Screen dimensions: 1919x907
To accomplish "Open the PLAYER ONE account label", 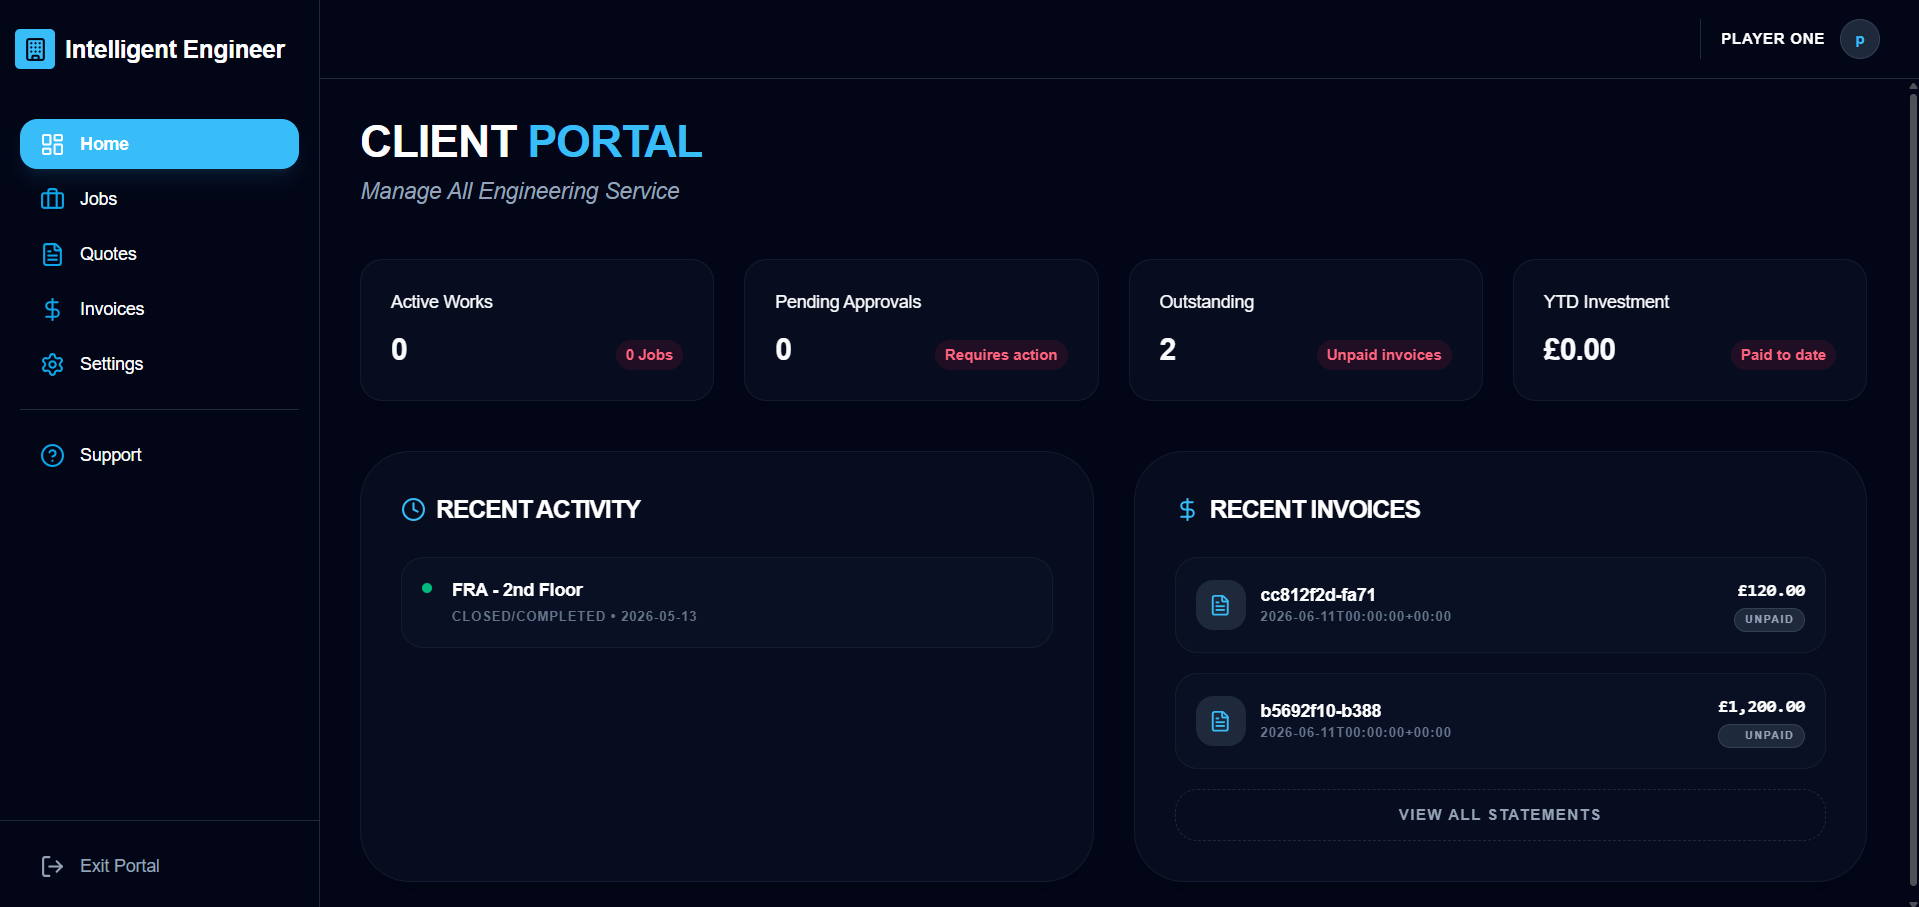I will [1772, 39].
